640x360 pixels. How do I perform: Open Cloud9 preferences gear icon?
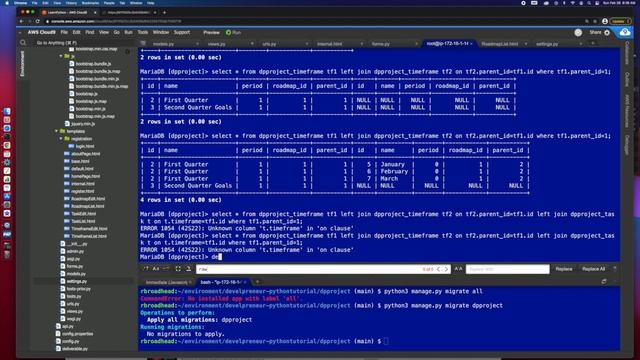coord(607,33)
